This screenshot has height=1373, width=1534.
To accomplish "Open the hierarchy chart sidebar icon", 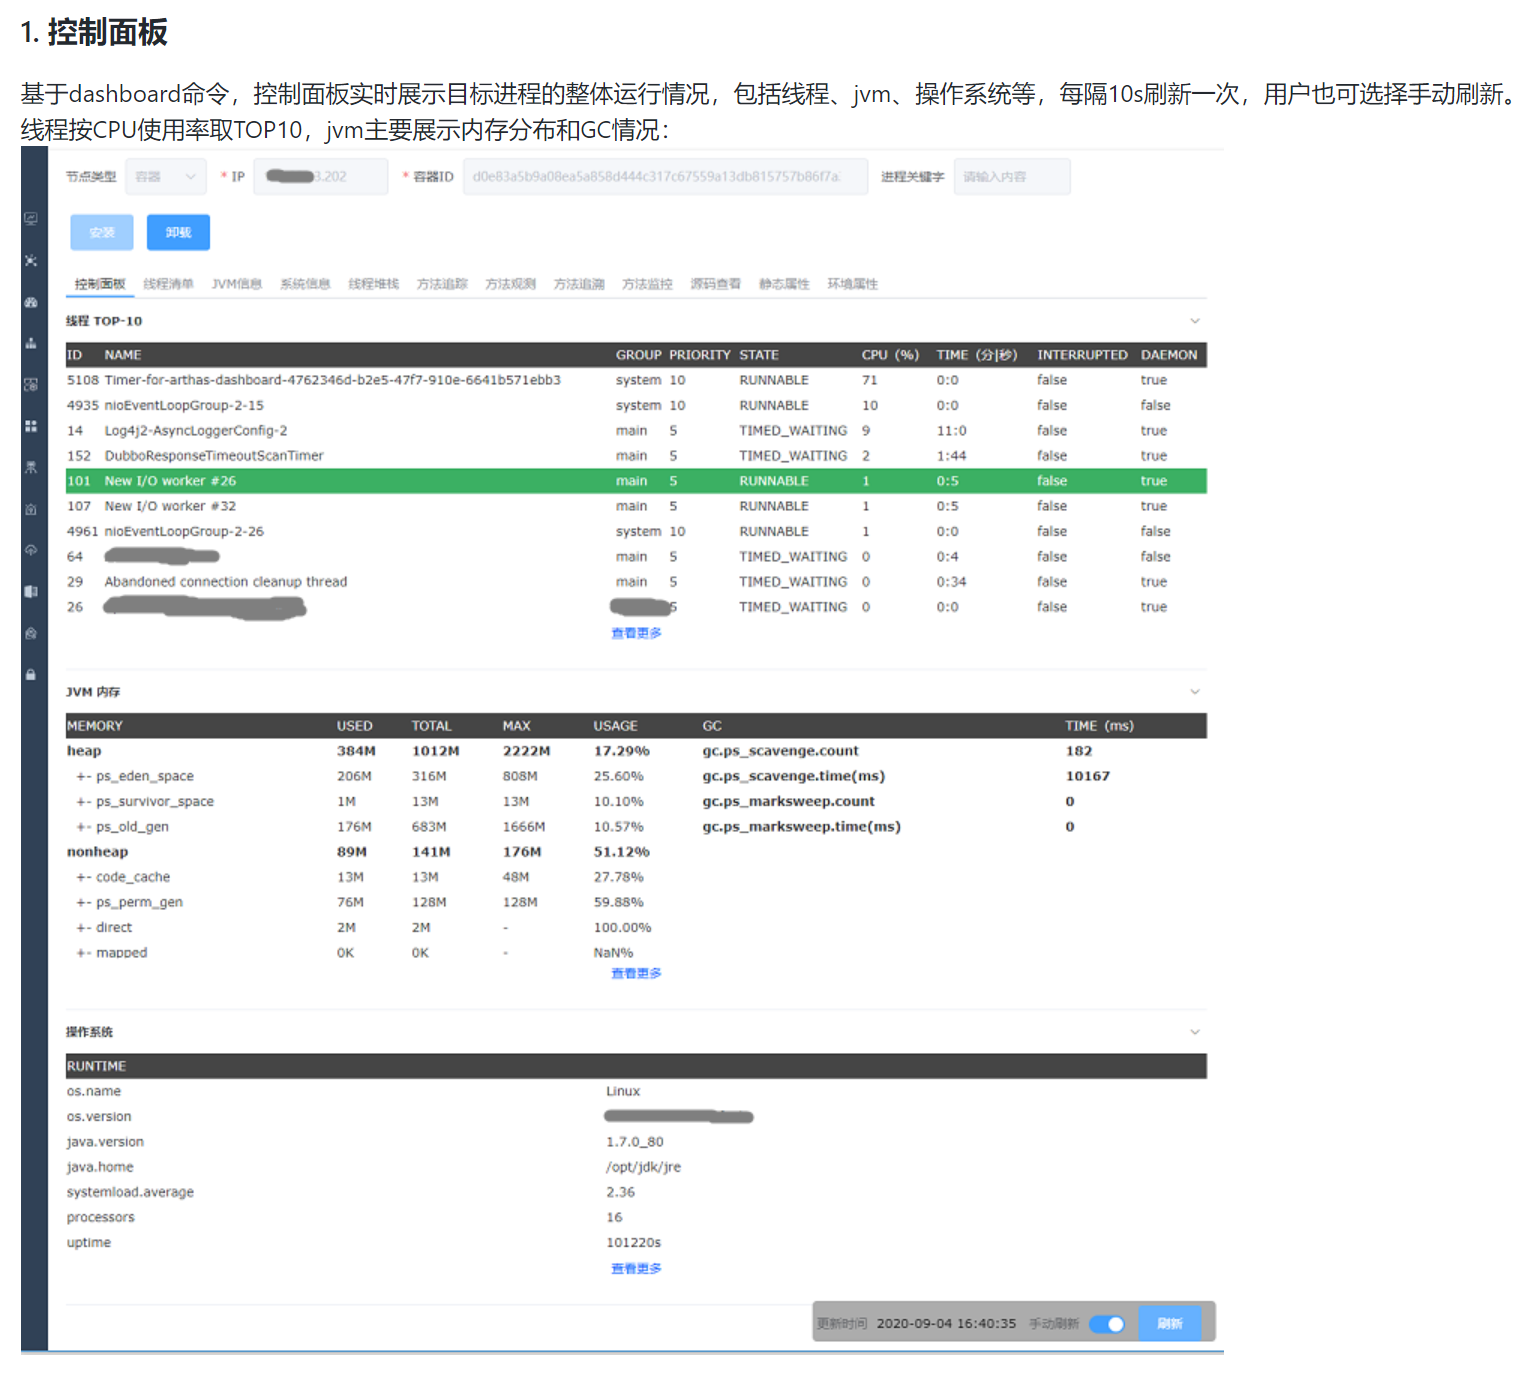I will tap(31, 343).
